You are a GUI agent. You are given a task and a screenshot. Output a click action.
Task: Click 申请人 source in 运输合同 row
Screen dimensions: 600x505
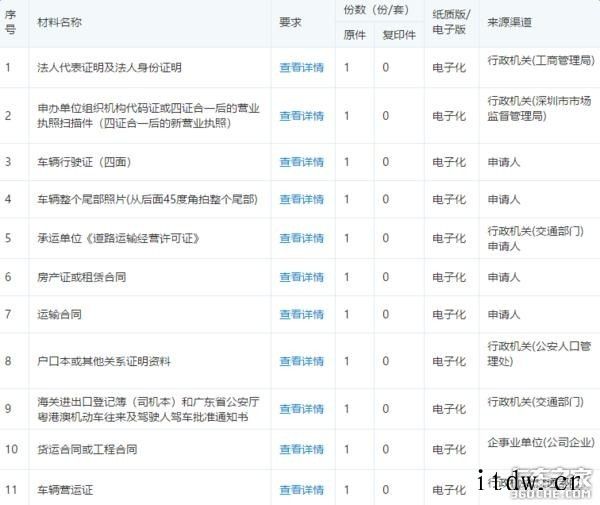(504, 314)
